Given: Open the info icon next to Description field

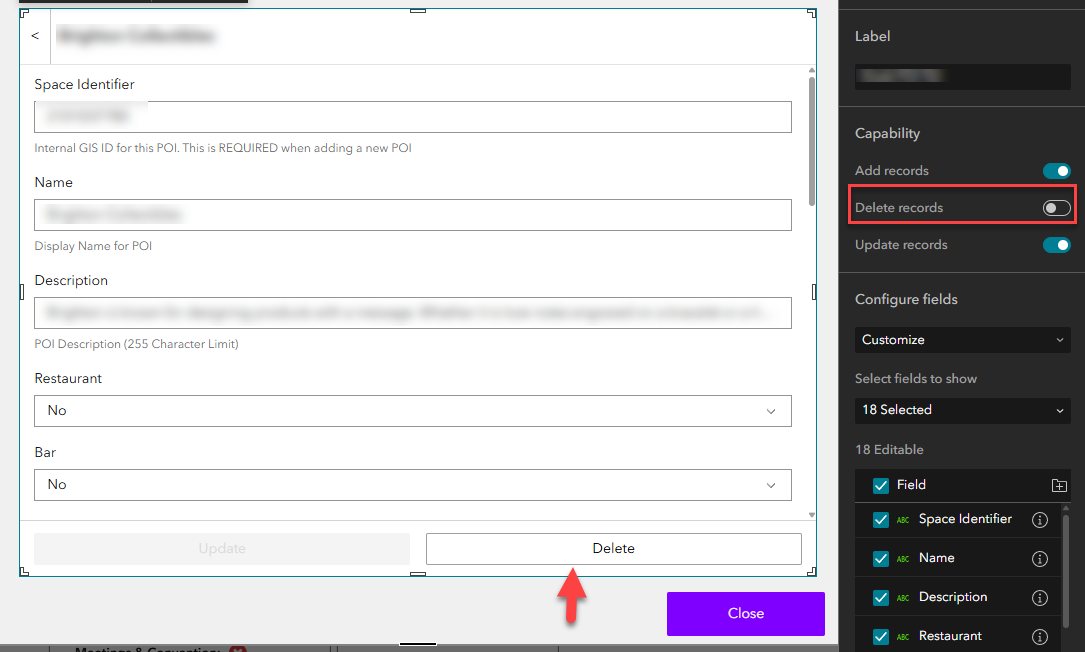Looking at the screenshot, I should click(1039, 597).
